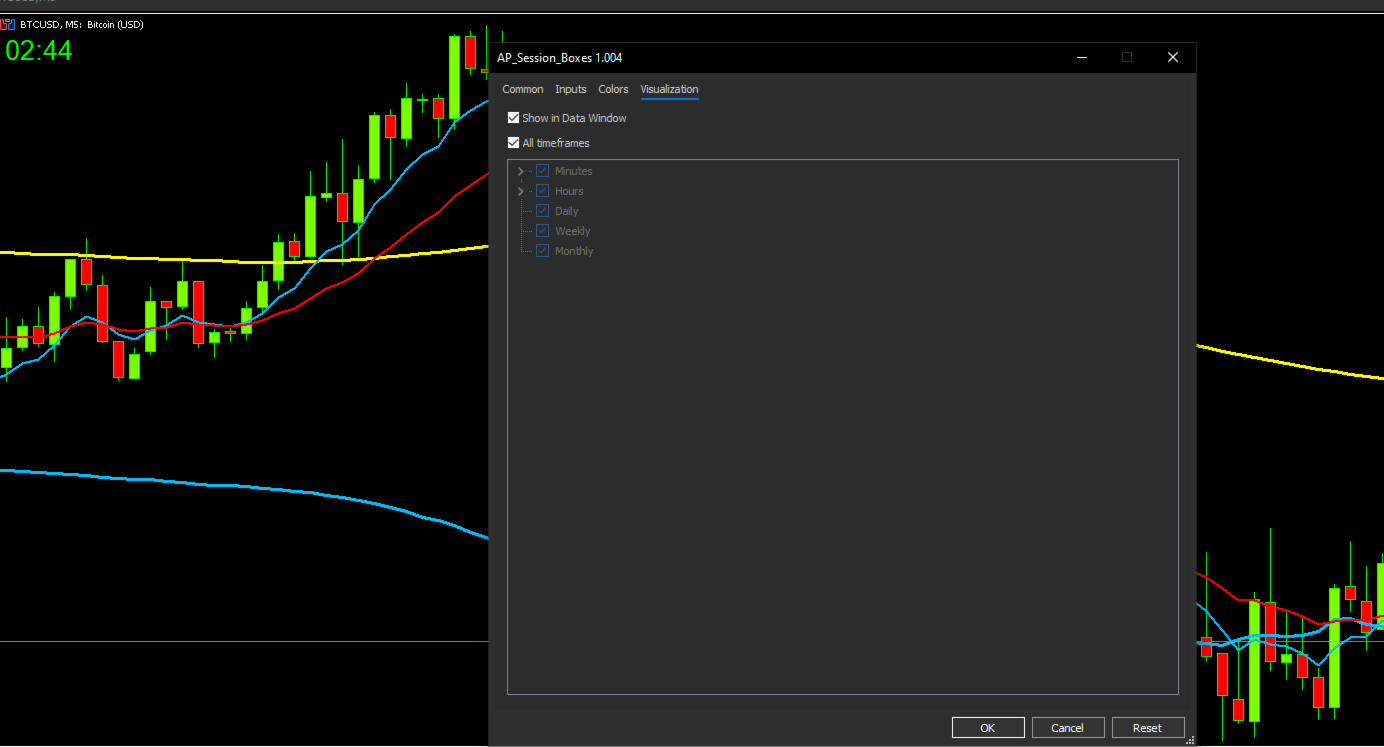Open the Colors tab
Viewport: 1384px width, 747px height.
(613, 89)
